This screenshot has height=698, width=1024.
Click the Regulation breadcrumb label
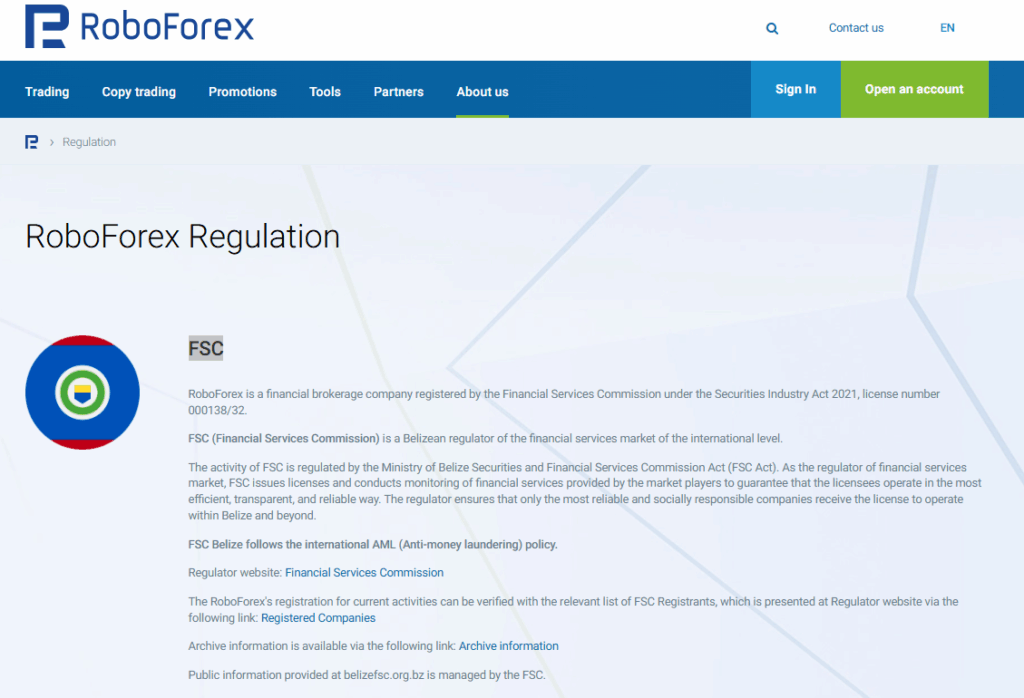tap(89, 141)
